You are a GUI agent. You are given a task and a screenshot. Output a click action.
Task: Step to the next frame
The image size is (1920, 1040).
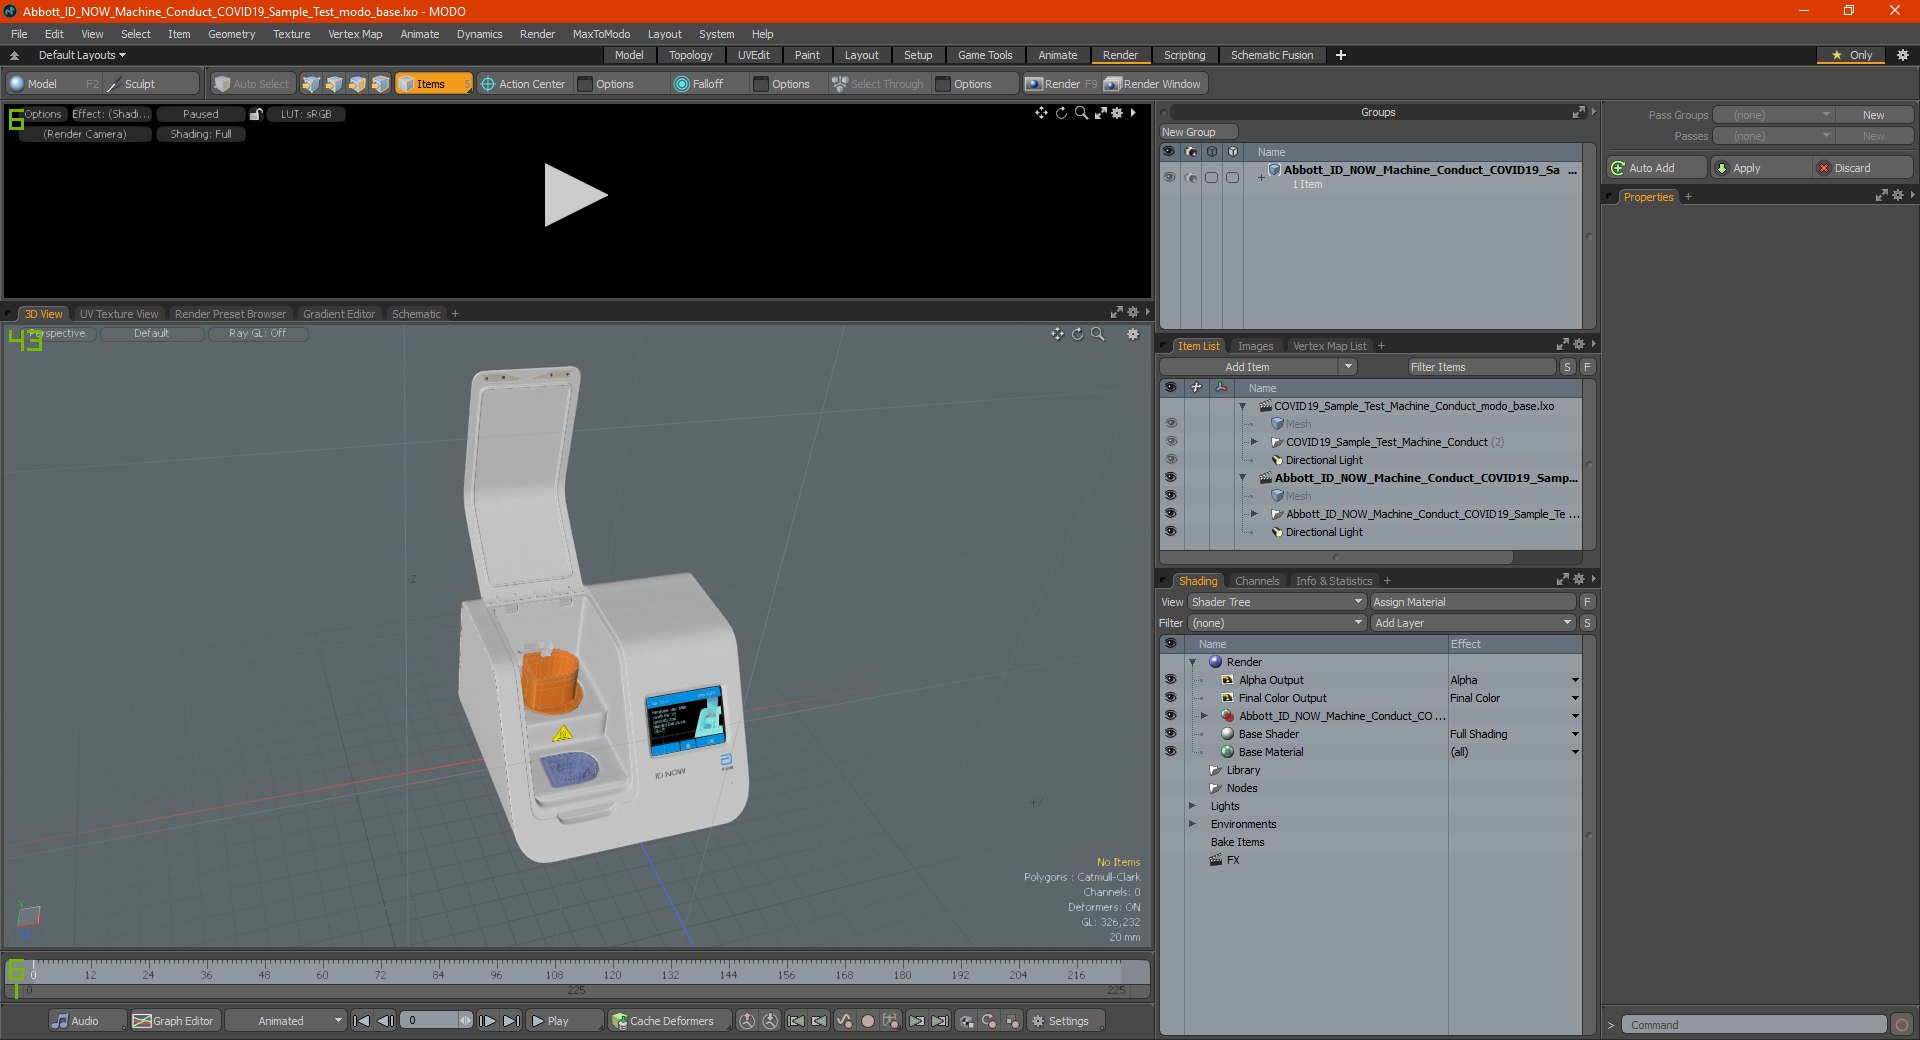click(487, 1021)
